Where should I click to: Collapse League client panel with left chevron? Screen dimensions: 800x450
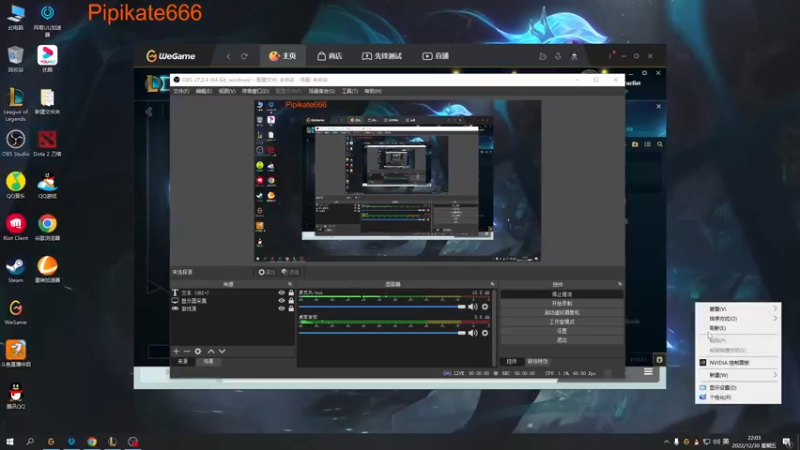click(x=149, y=112)
